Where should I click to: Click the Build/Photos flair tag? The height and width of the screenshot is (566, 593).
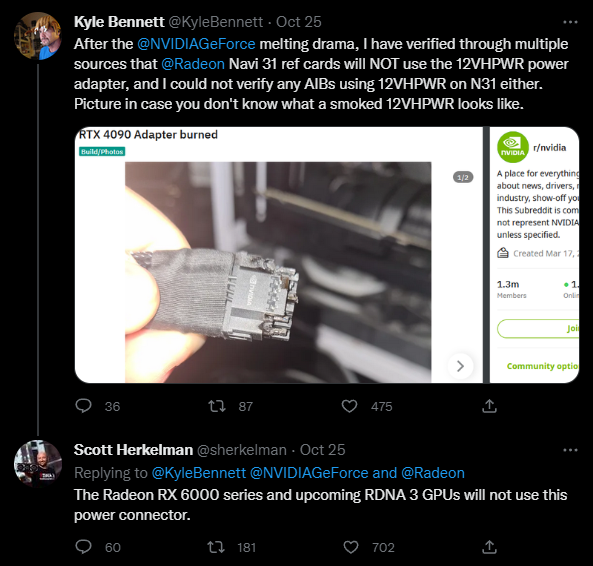tap(102, 152)
